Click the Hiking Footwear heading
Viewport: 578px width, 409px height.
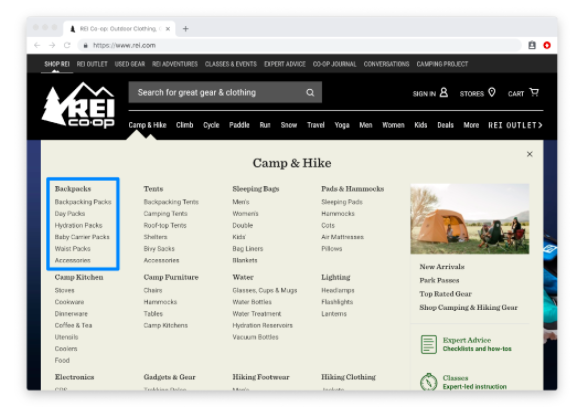261,377
